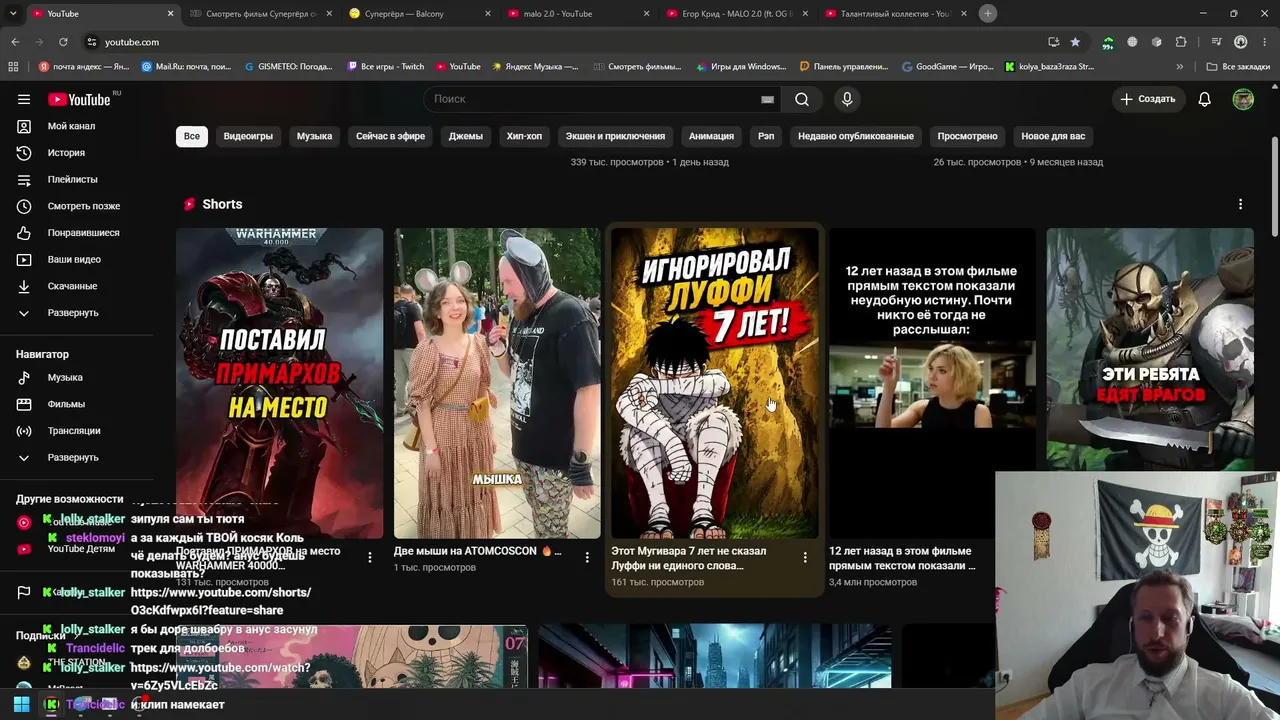
Task: Open Плейлисты in the sidebar
Action: tap(72, 179)
